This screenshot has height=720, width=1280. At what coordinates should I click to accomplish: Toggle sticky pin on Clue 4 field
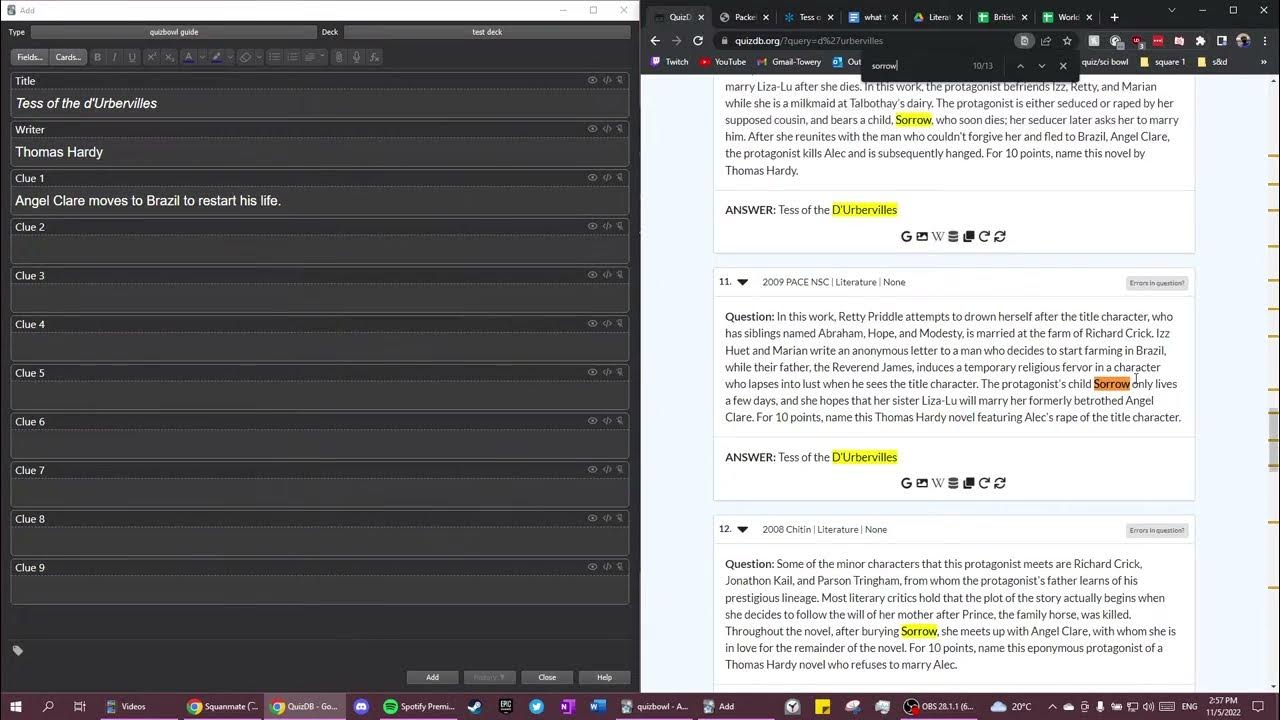[620, 323]
